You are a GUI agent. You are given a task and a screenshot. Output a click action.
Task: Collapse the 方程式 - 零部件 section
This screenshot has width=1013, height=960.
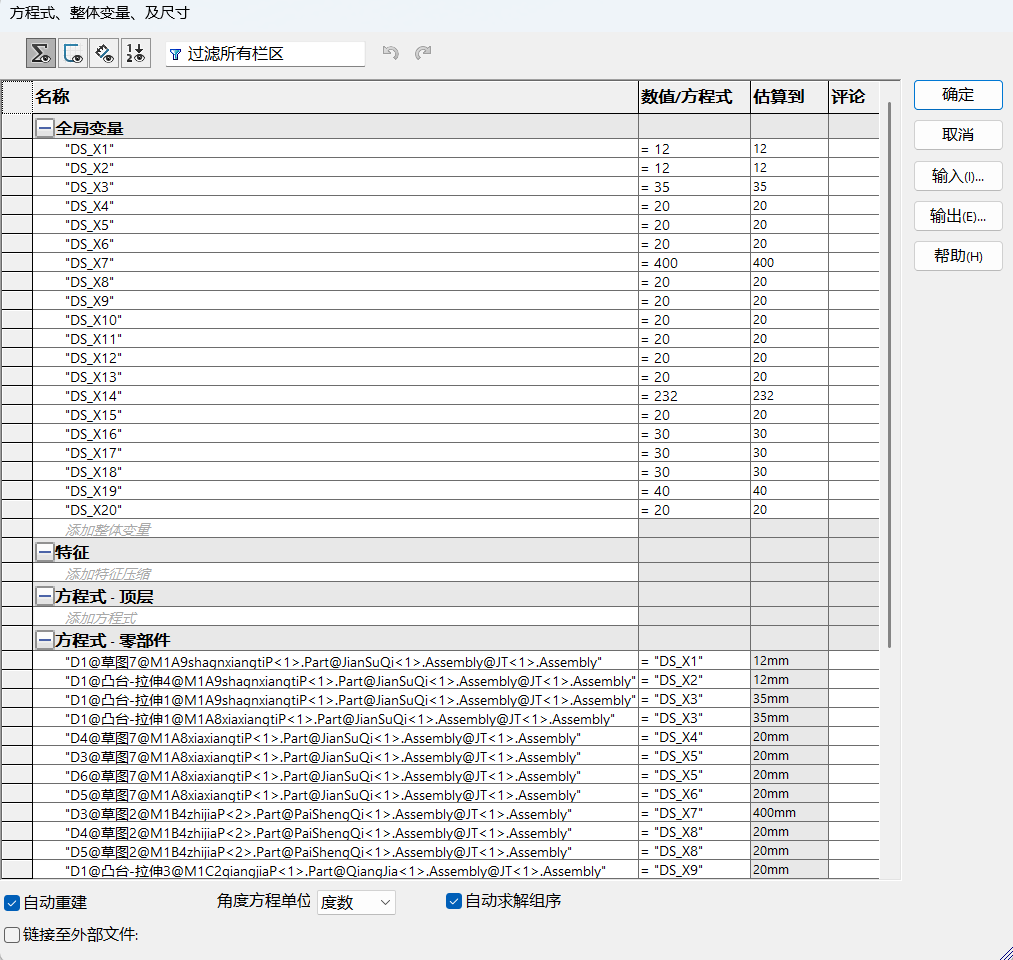click(44, 640)
